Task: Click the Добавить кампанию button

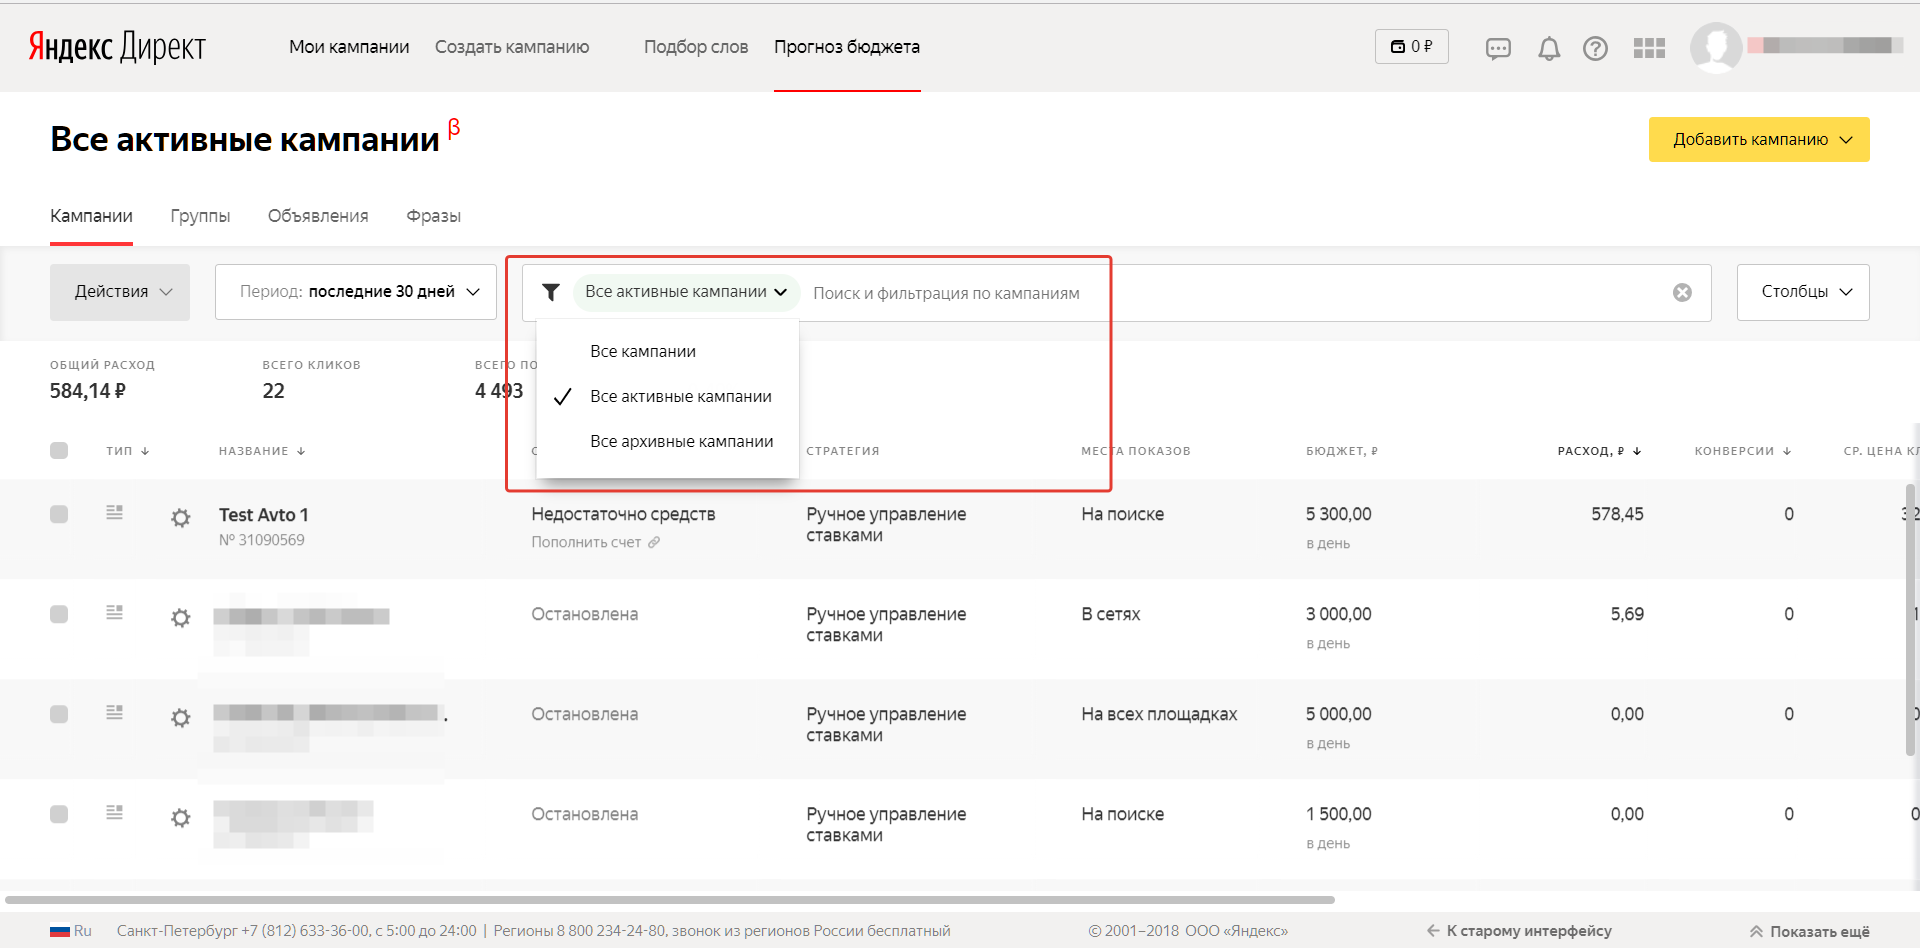Action: point(1758,140)
